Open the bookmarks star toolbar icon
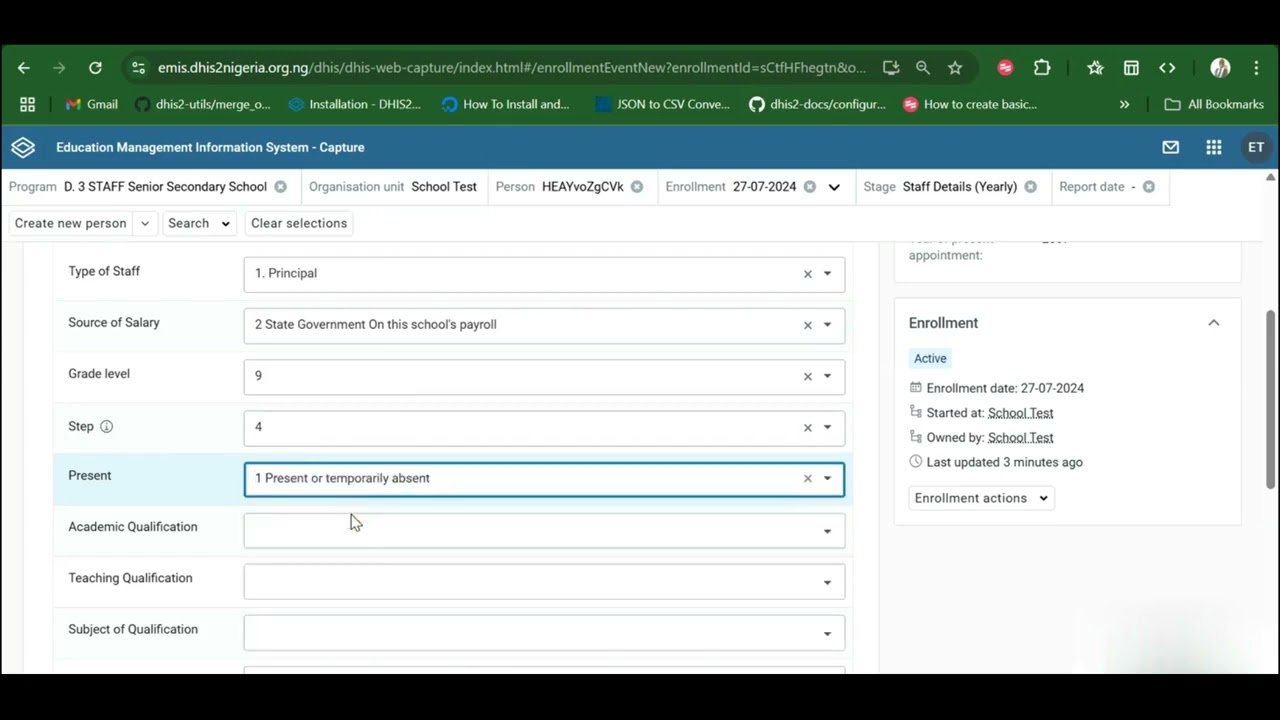Viewport: 1280px width, 720px height. [1095, 68]
